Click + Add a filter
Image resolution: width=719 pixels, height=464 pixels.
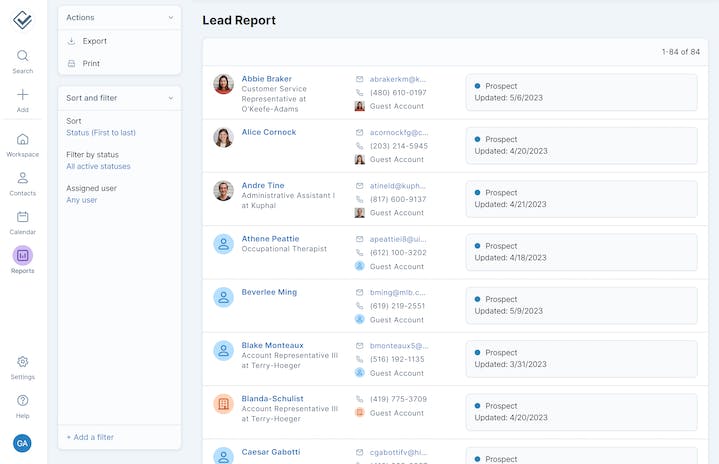[90, 437]
